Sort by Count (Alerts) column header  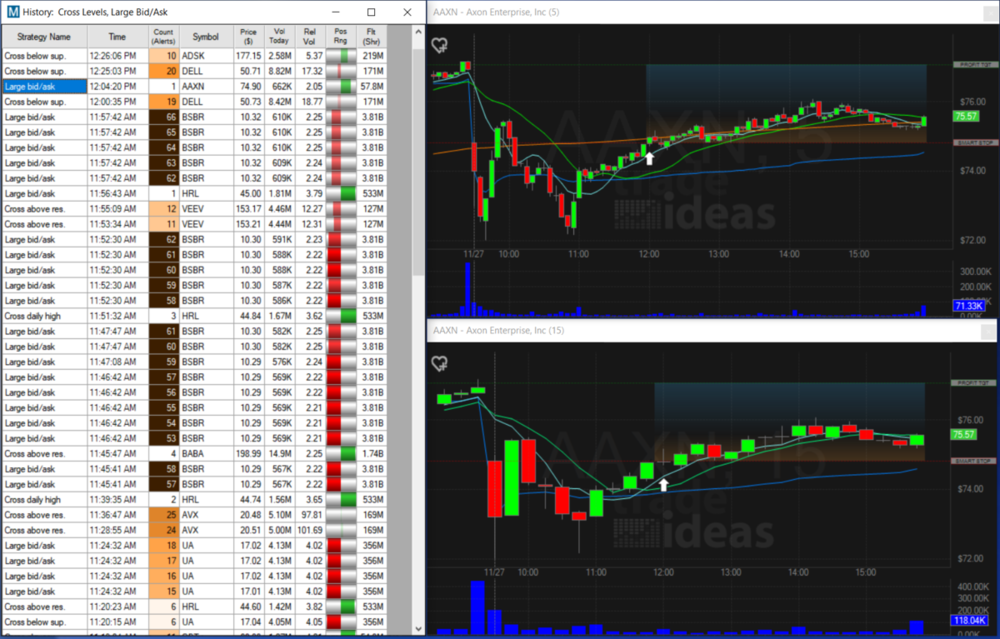[163, 37]
